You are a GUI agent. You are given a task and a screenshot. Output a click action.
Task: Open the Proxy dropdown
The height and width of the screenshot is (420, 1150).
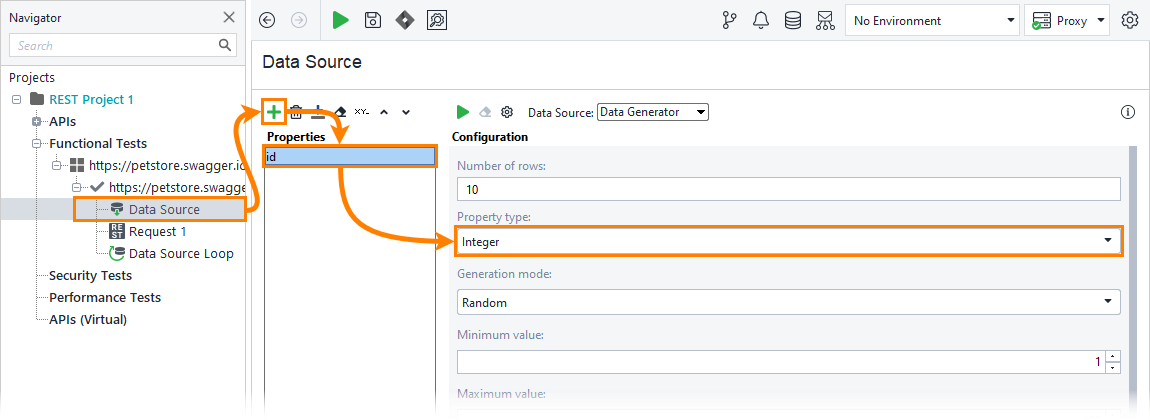(x=1068, y=21)
